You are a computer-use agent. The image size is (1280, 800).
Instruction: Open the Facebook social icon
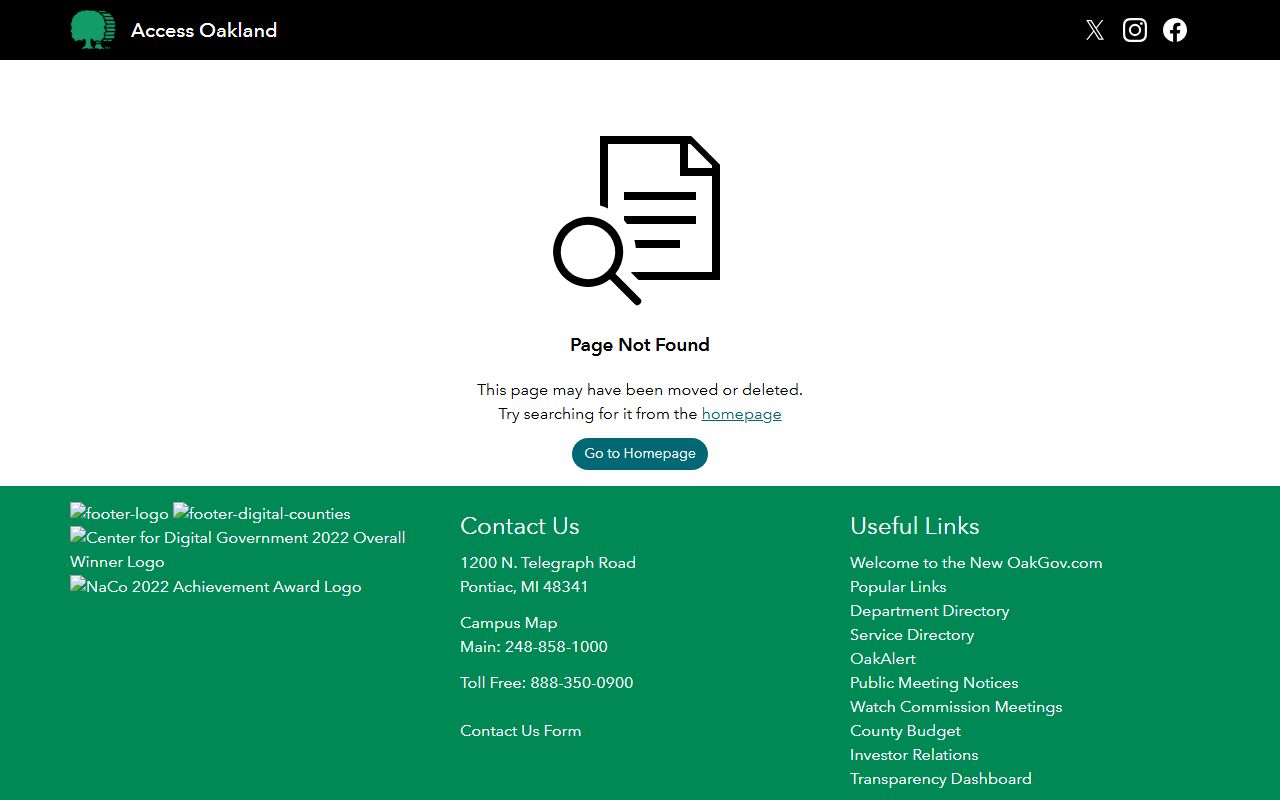click(x=1175, y=30)
